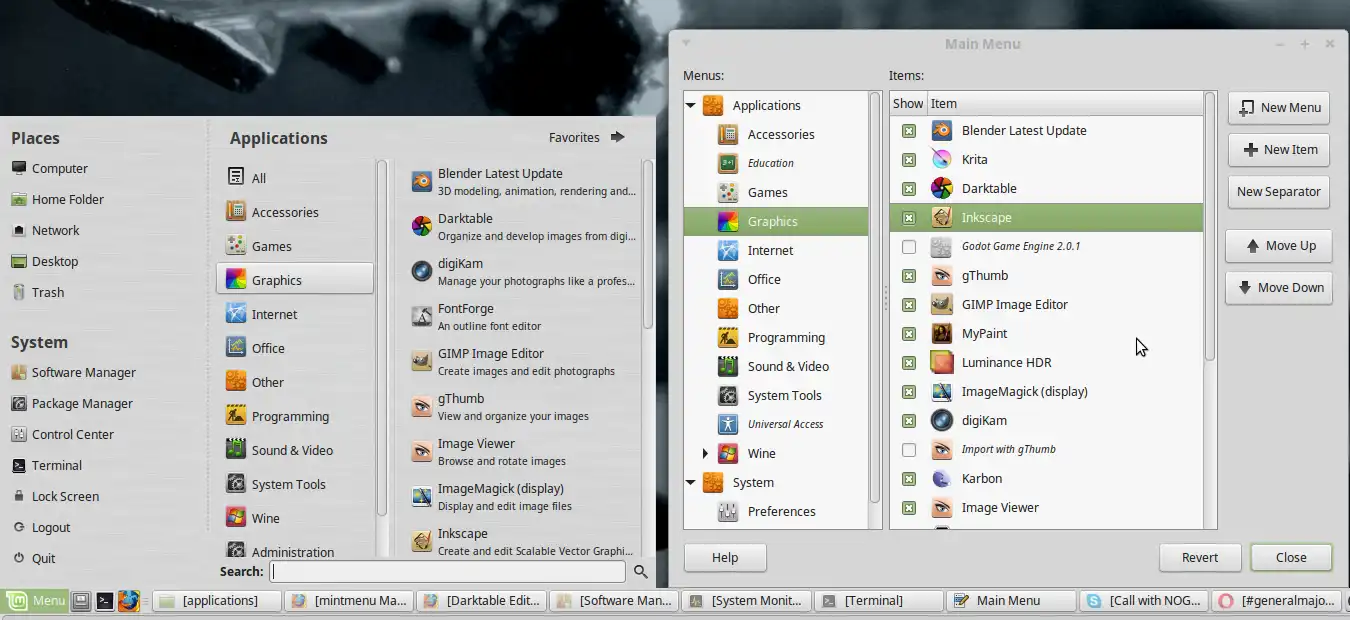1350x620 pixels.
Task: Click the GIMP Image Editor icon in items list
Action: 941,304
